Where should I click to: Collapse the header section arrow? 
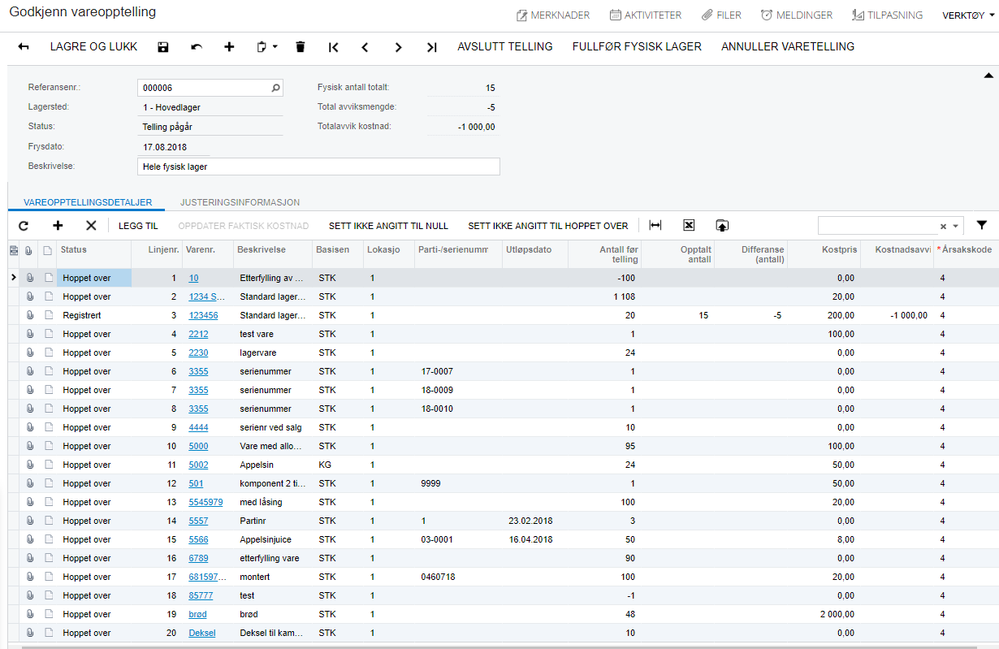pos(989,76)
